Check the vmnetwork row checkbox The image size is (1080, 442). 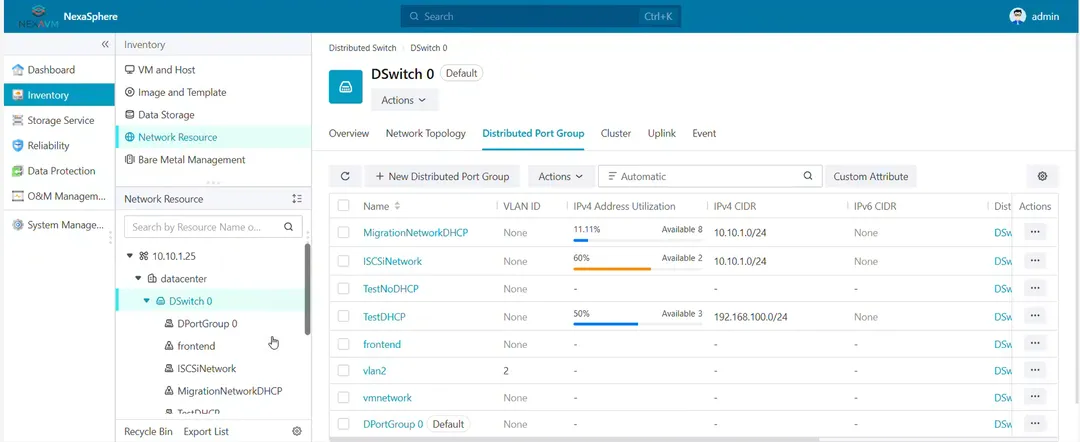click(344, 397)
